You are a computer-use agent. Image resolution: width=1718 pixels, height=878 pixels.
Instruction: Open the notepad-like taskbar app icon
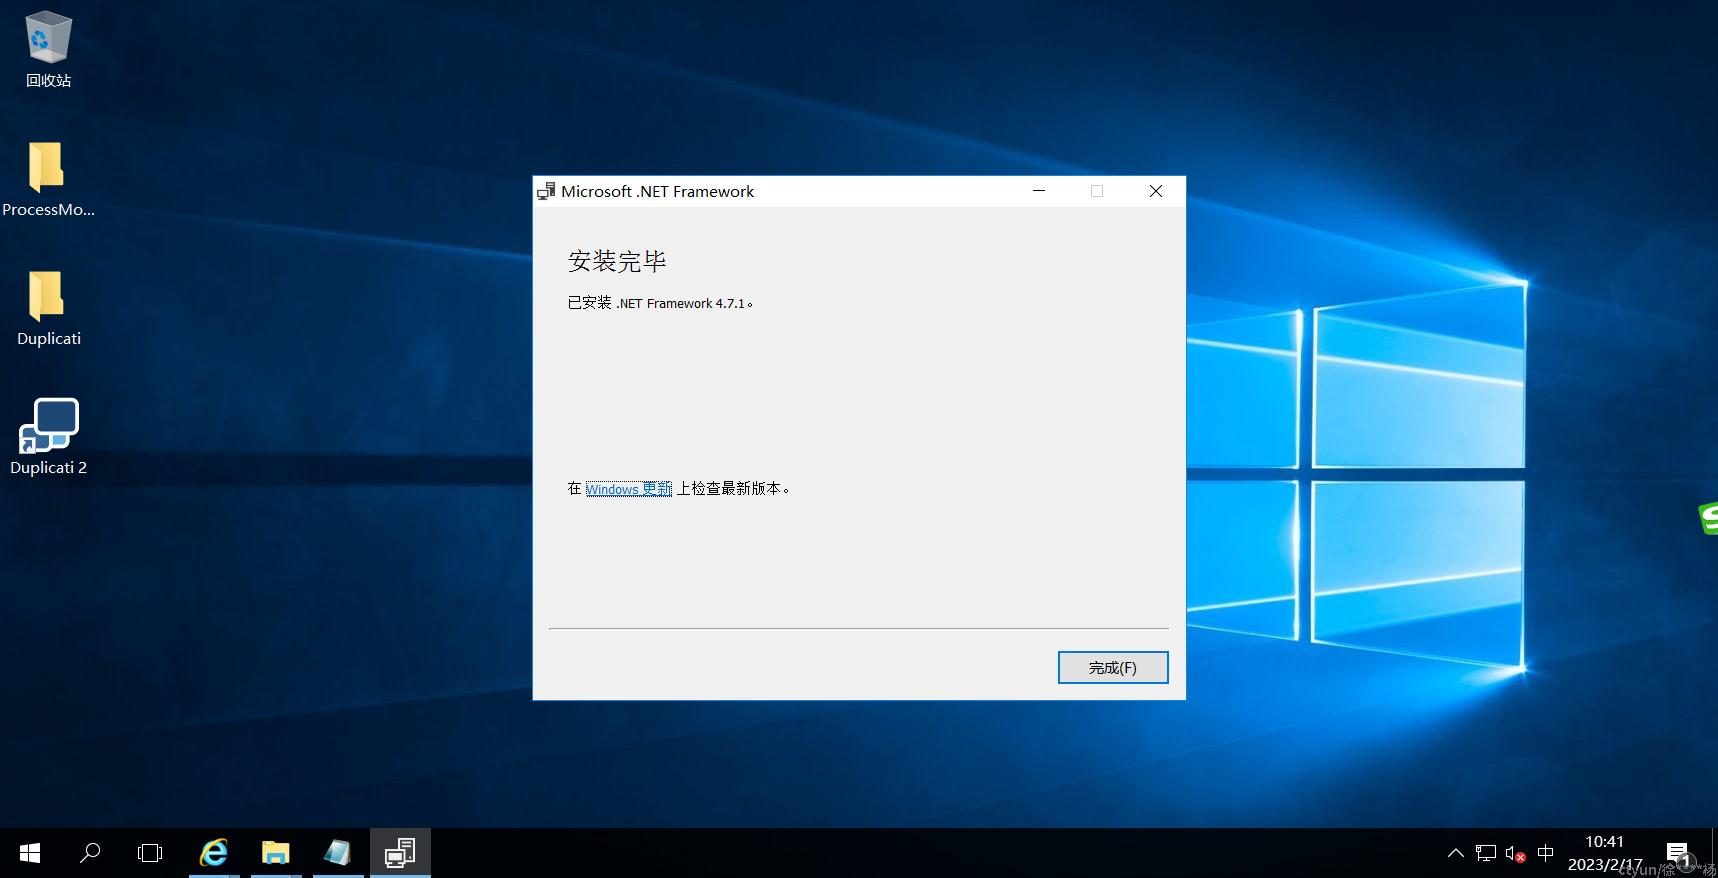pyautogui.click(x=338, y=853)
